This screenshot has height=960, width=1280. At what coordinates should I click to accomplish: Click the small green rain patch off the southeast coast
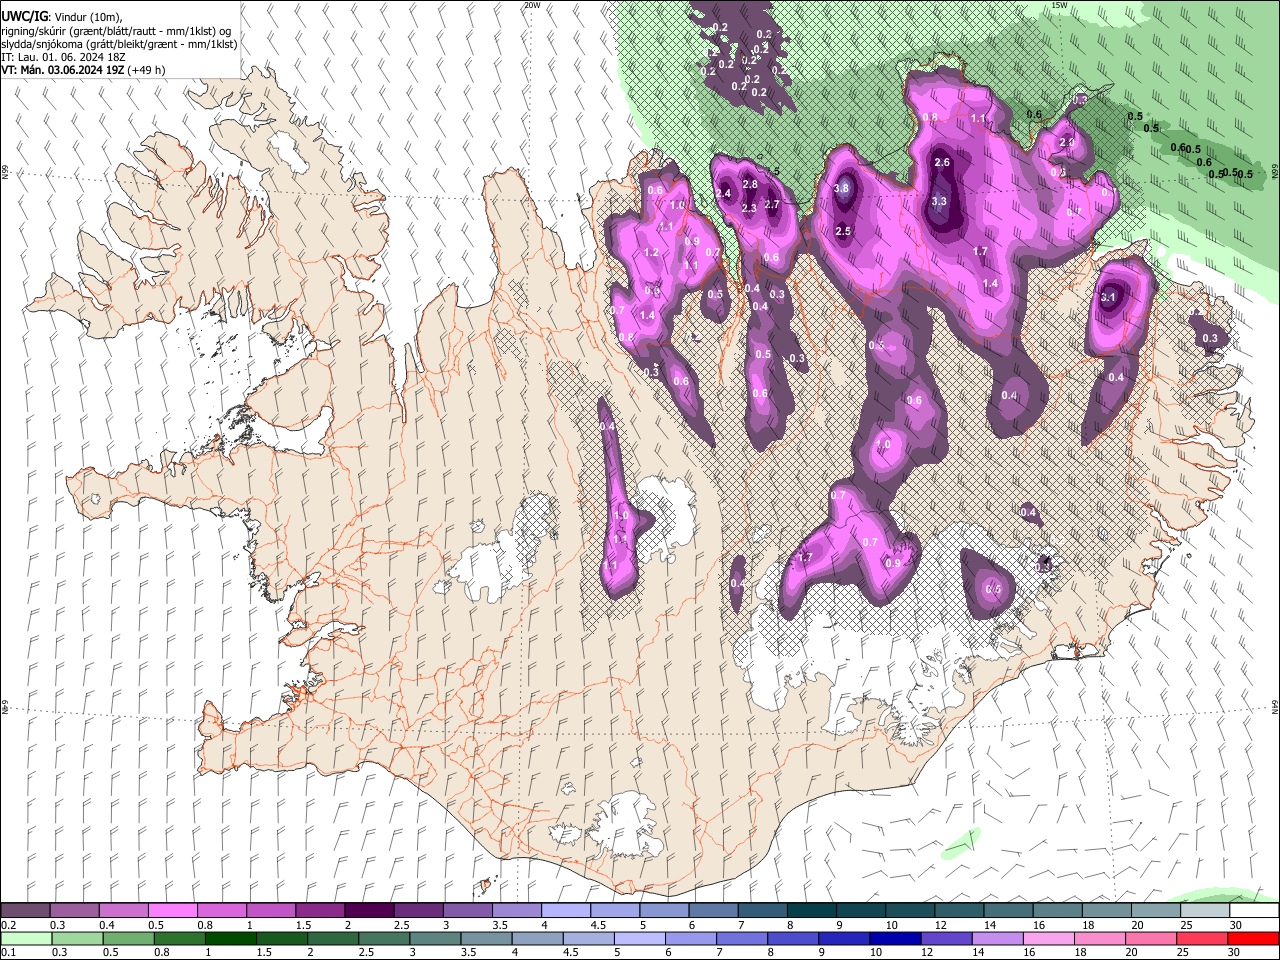pyautogui.click(x=962, y=844)
